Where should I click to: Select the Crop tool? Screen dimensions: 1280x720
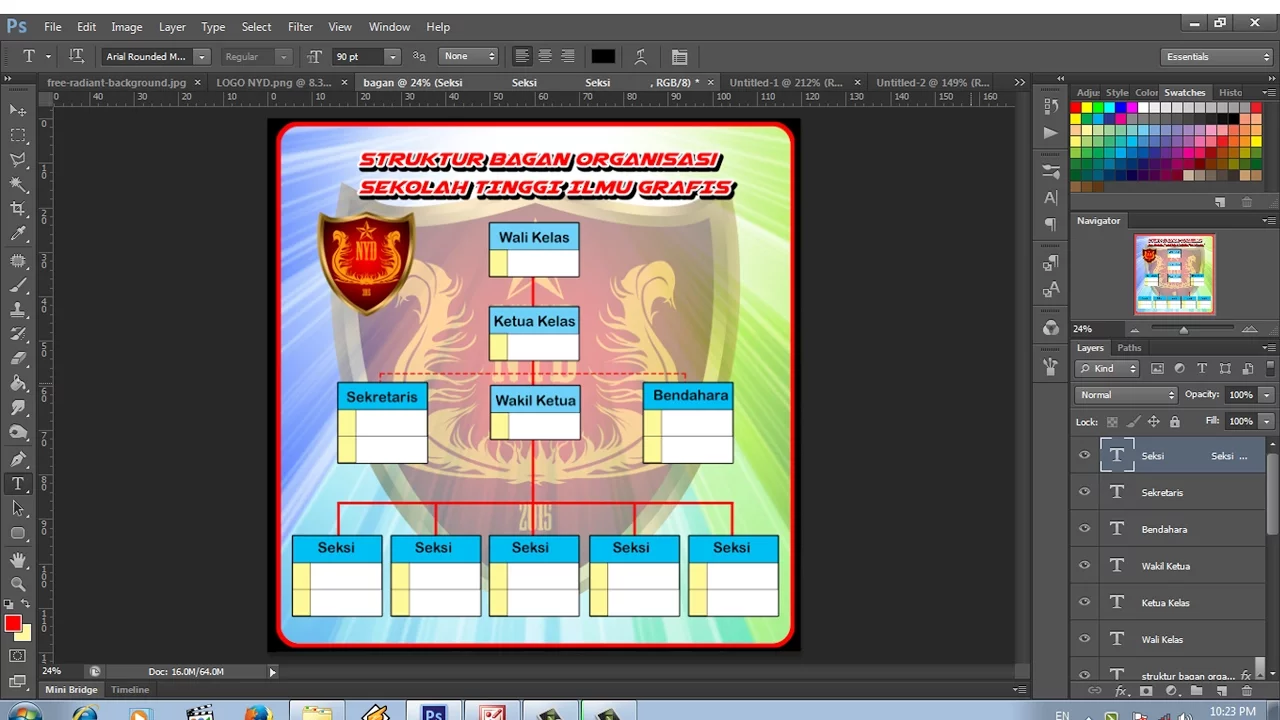point(18,209)
